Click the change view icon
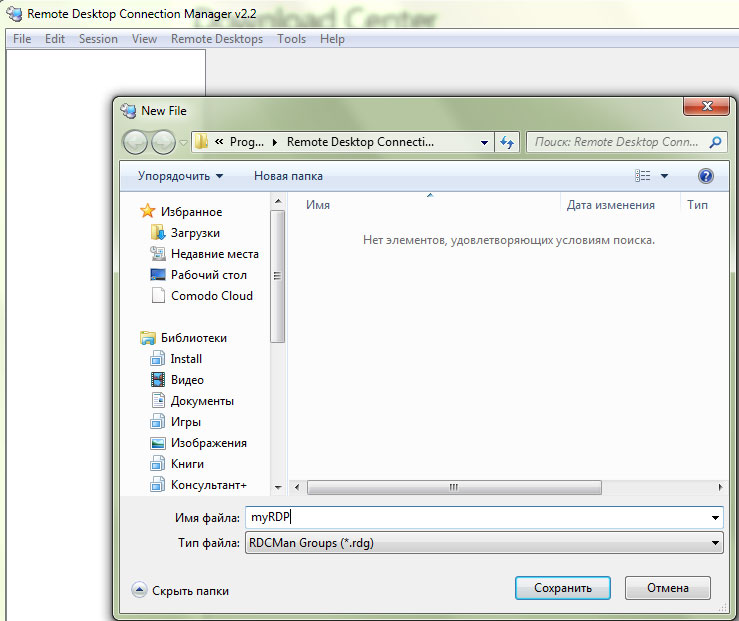The width and height of the screenshot is (739, 621). coord(642,176)
